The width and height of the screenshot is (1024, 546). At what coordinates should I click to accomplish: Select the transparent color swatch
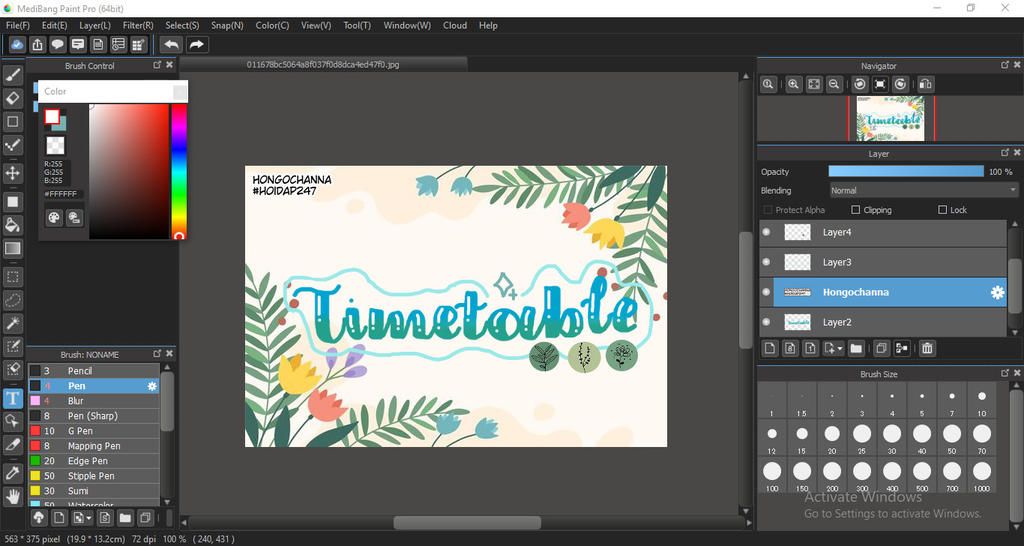(56, 146)
